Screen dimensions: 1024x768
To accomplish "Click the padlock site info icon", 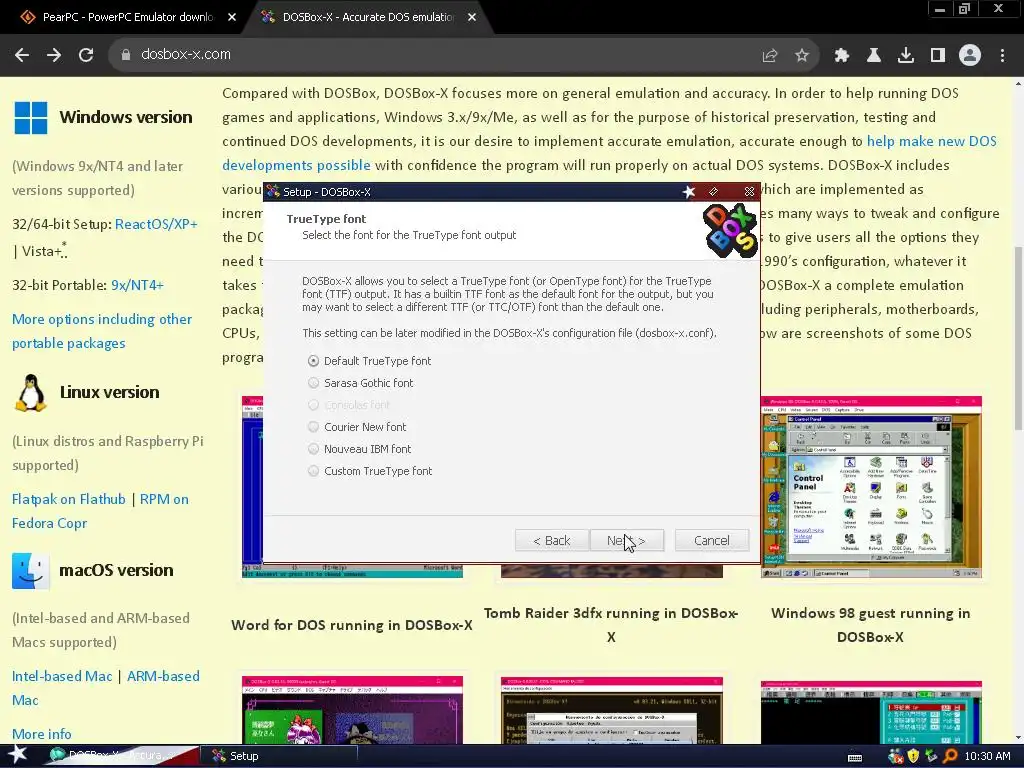I will 126,55.
